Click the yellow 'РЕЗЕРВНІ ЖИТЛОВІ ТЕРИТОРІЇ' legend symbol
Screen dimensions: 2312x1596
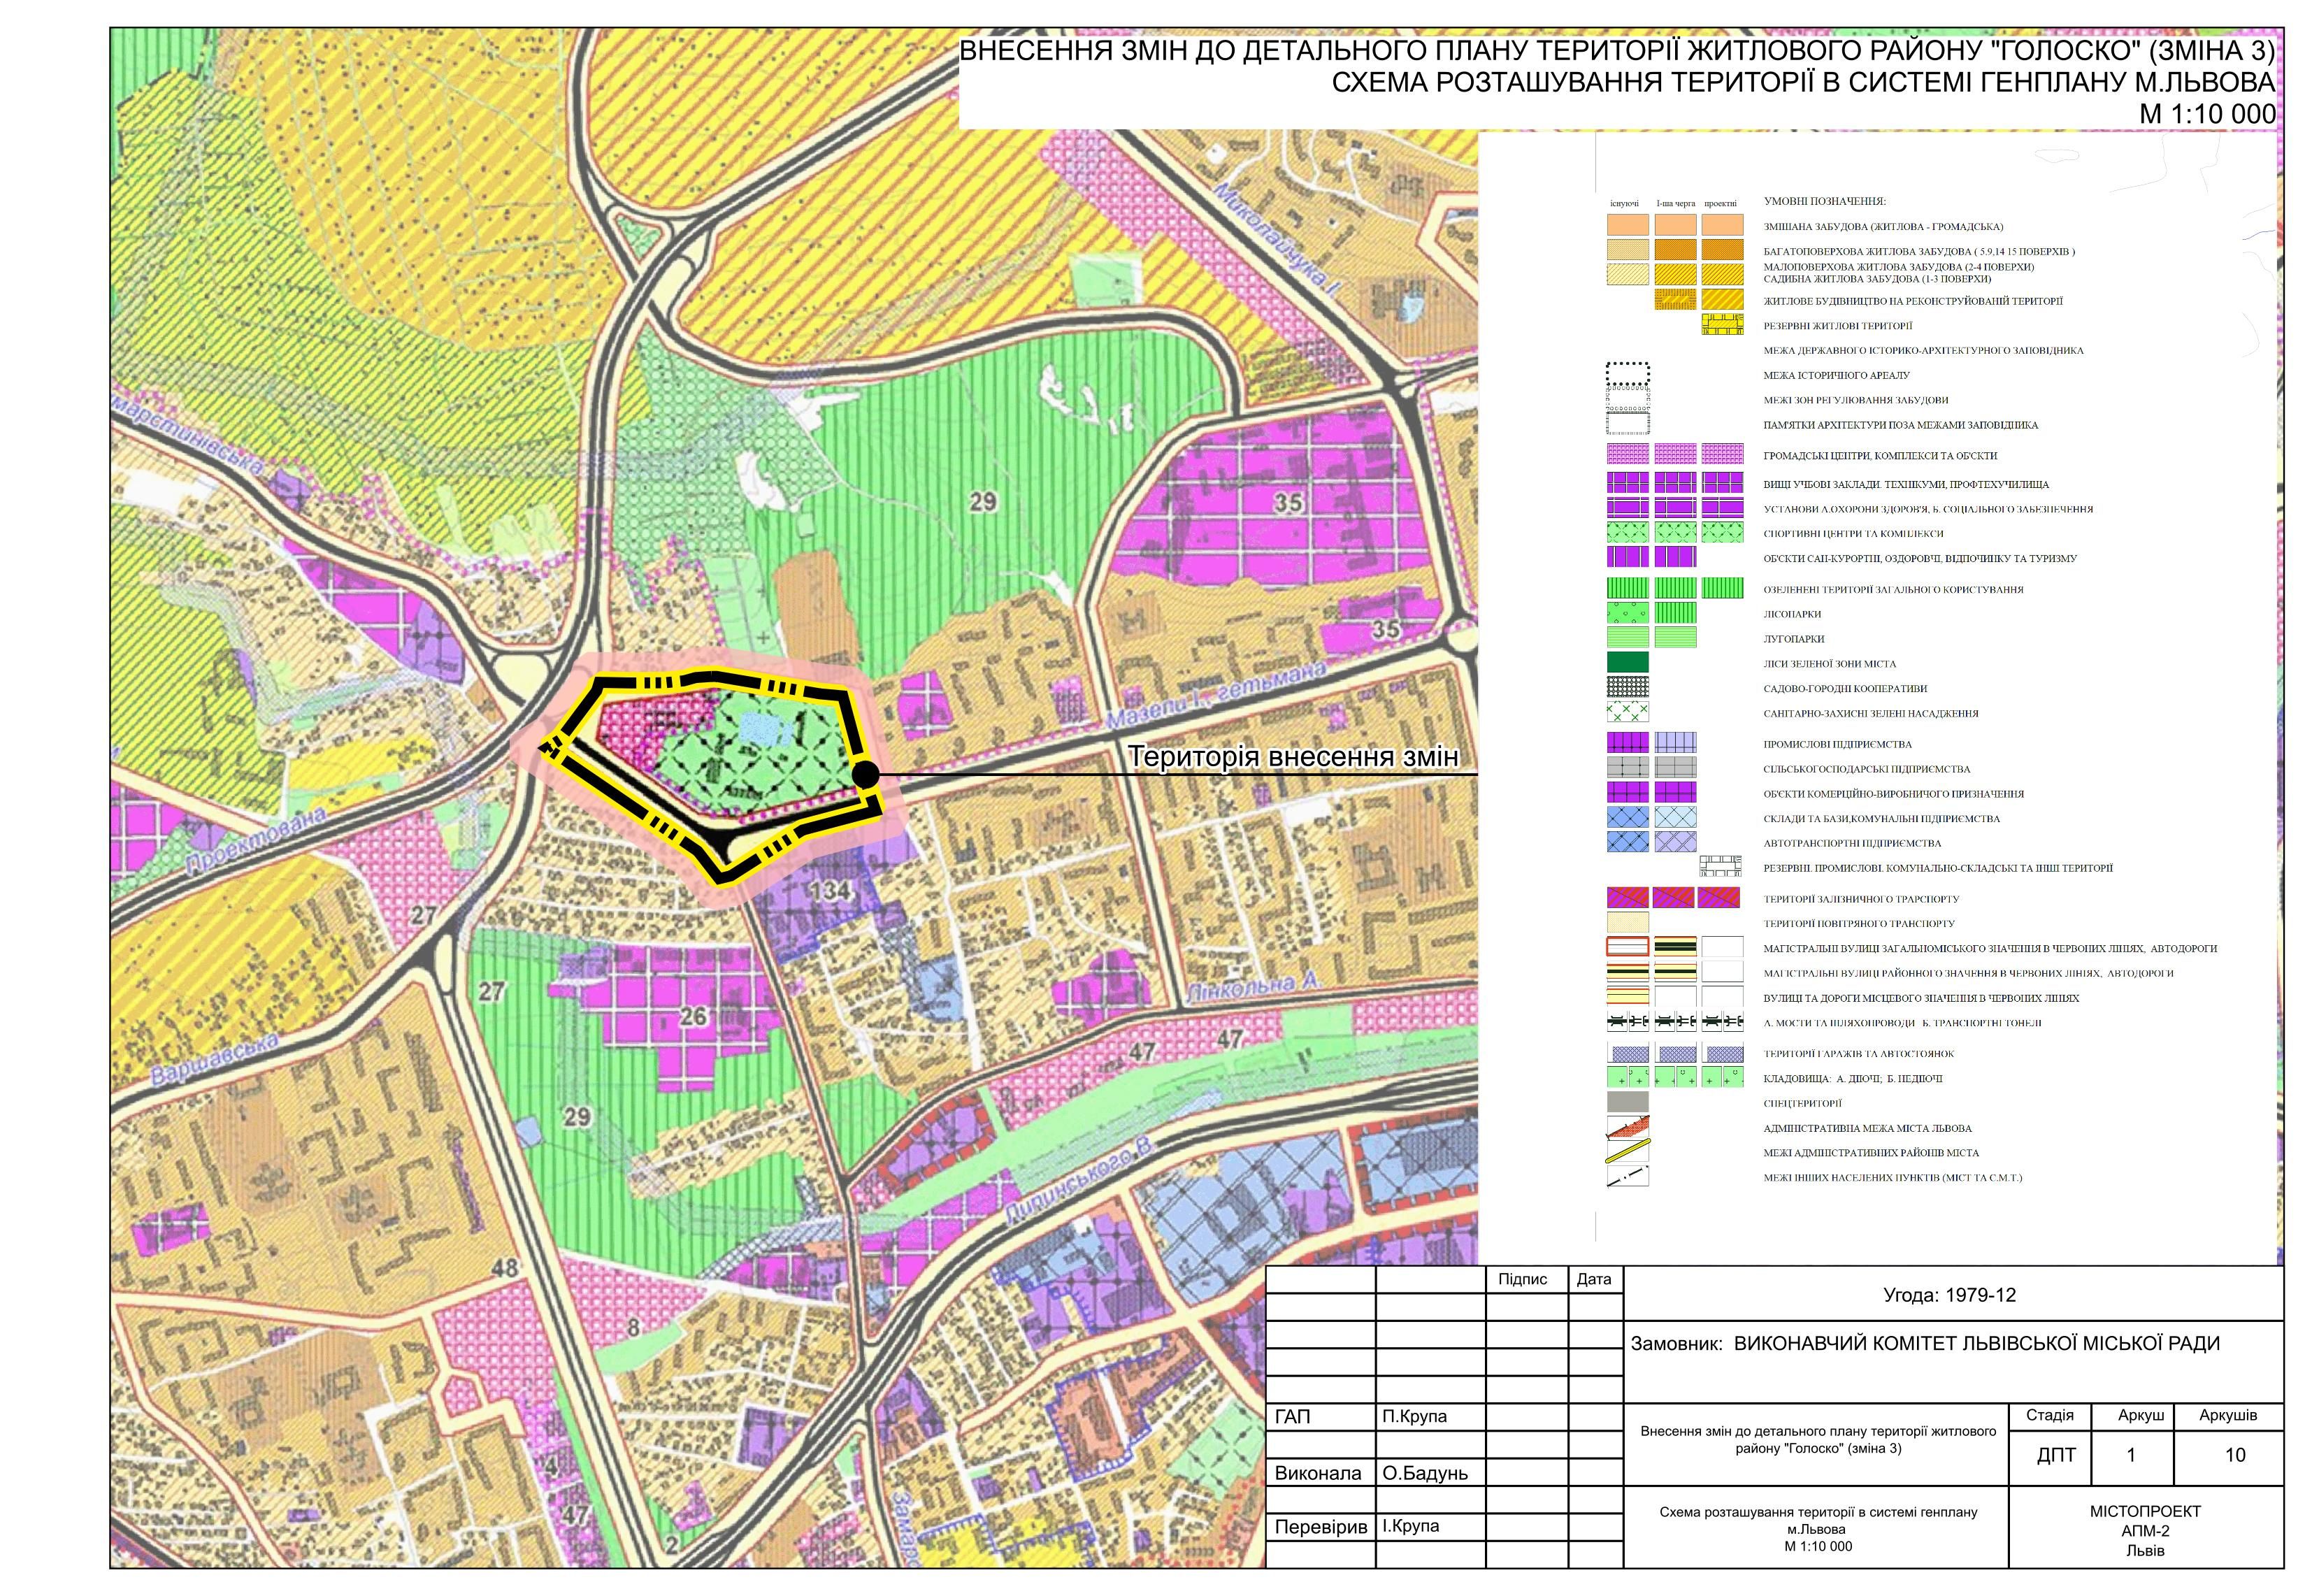tap(1722, 325)
